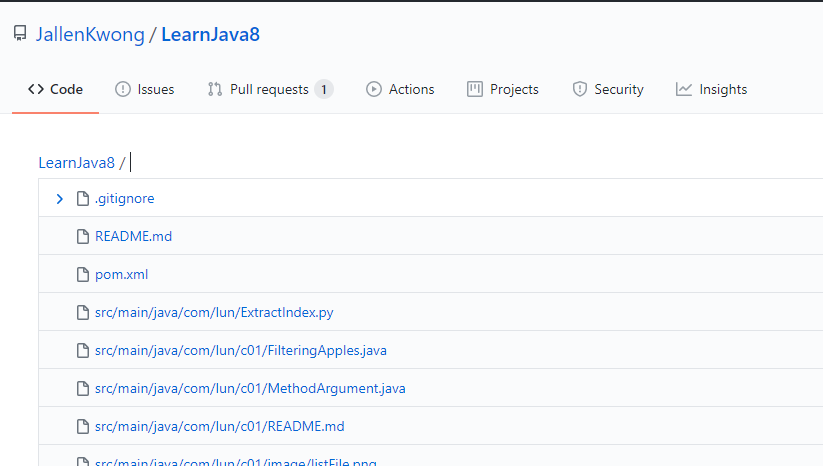The image size is (823, 466).
Task: Click the chevron beside .gitignore
Action: (59, 199)
